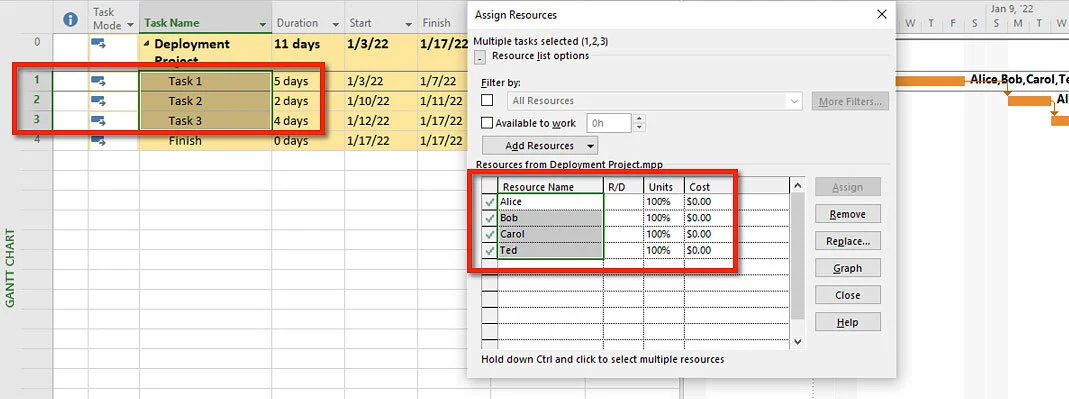
Task: Click Resource Name column header
Action: coord(550,187)
